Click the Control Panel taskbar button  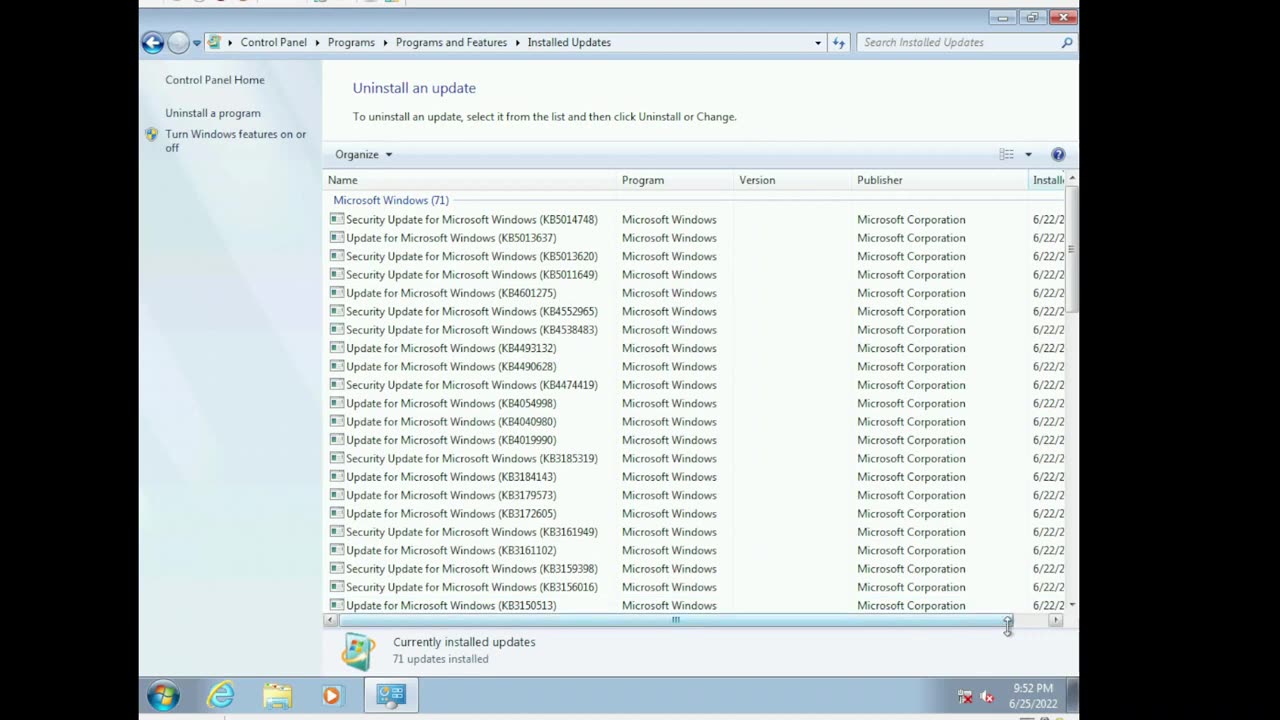point(391,695)
